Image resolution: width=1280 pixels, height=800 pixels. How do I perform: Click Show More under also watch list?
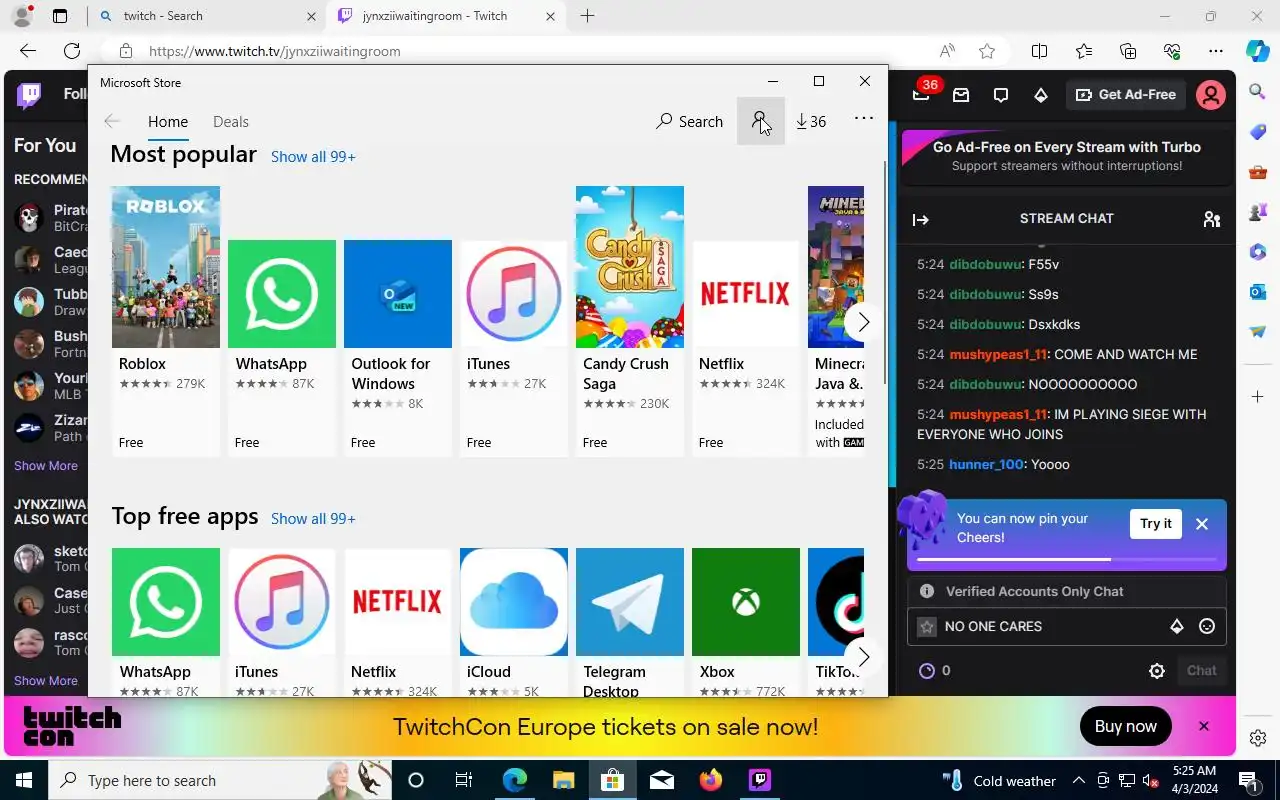click(x=45, y=681)
